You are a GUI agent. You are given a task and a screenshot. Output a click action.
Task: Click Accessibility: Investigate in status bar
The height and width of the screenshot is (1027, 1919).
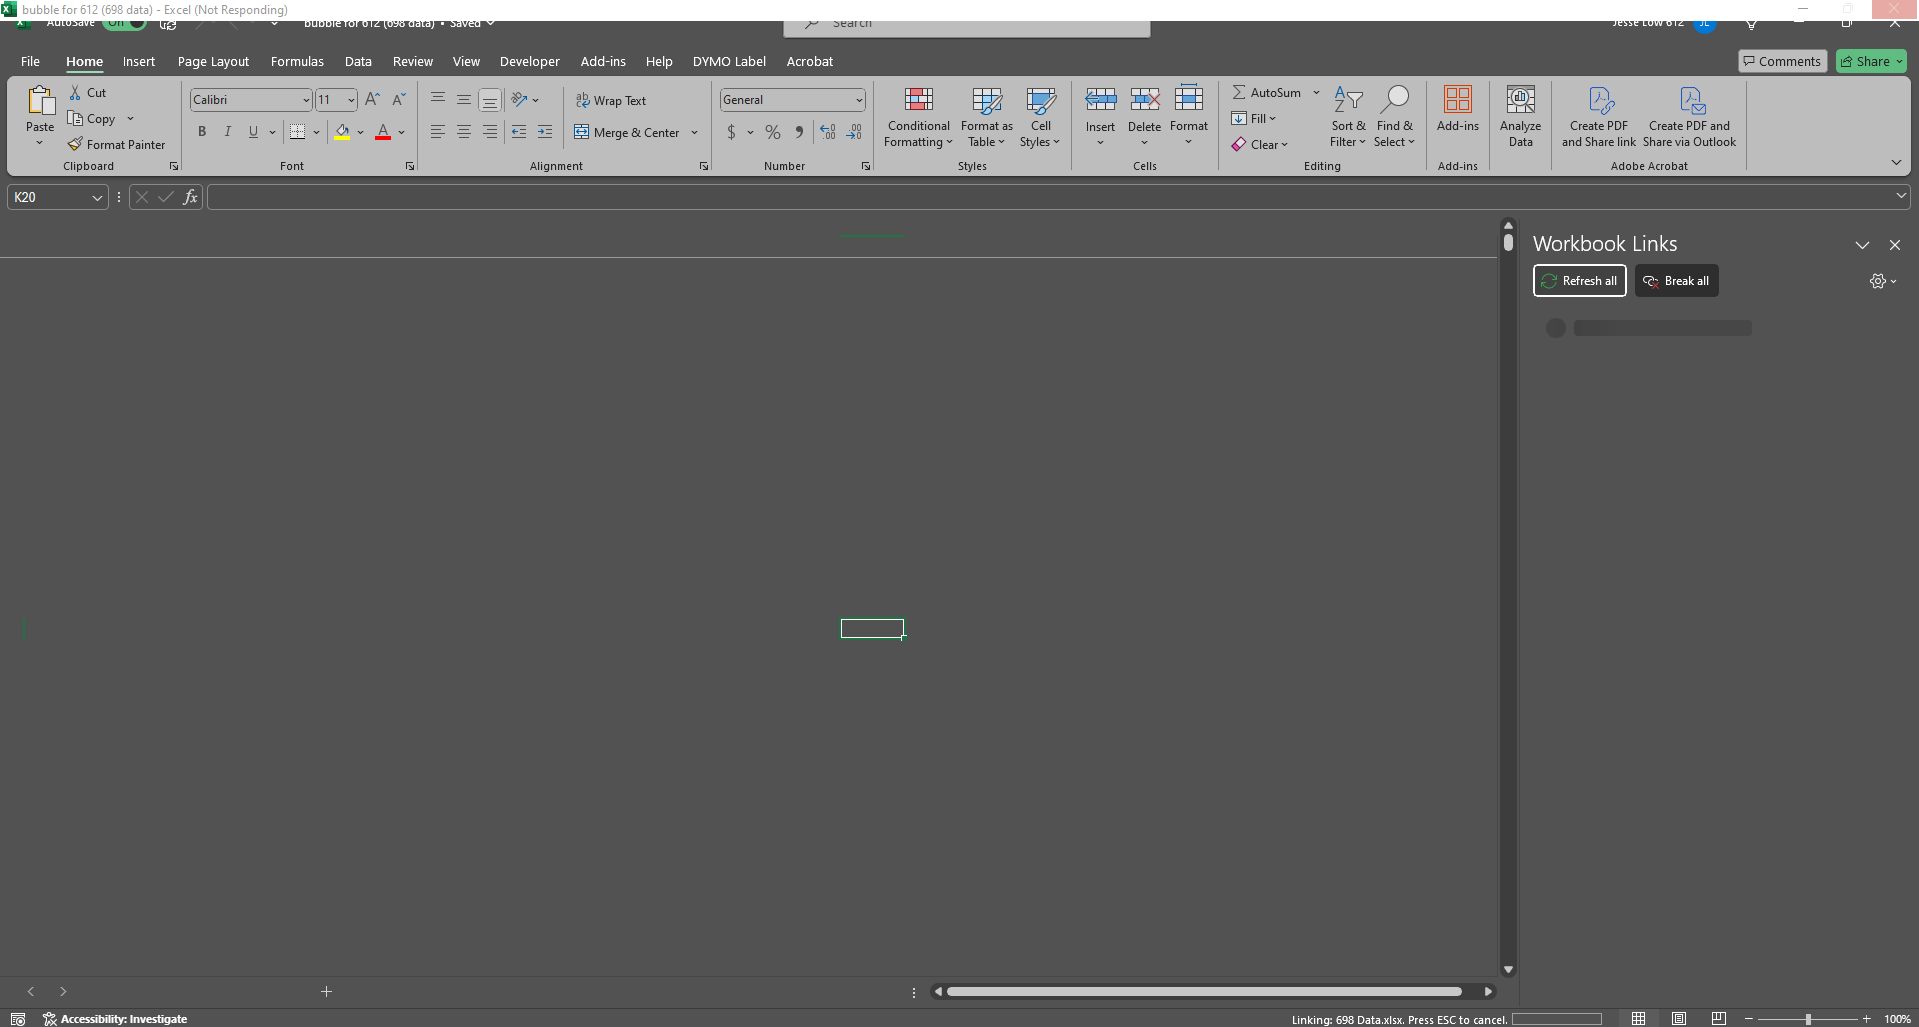point(115,1019)
